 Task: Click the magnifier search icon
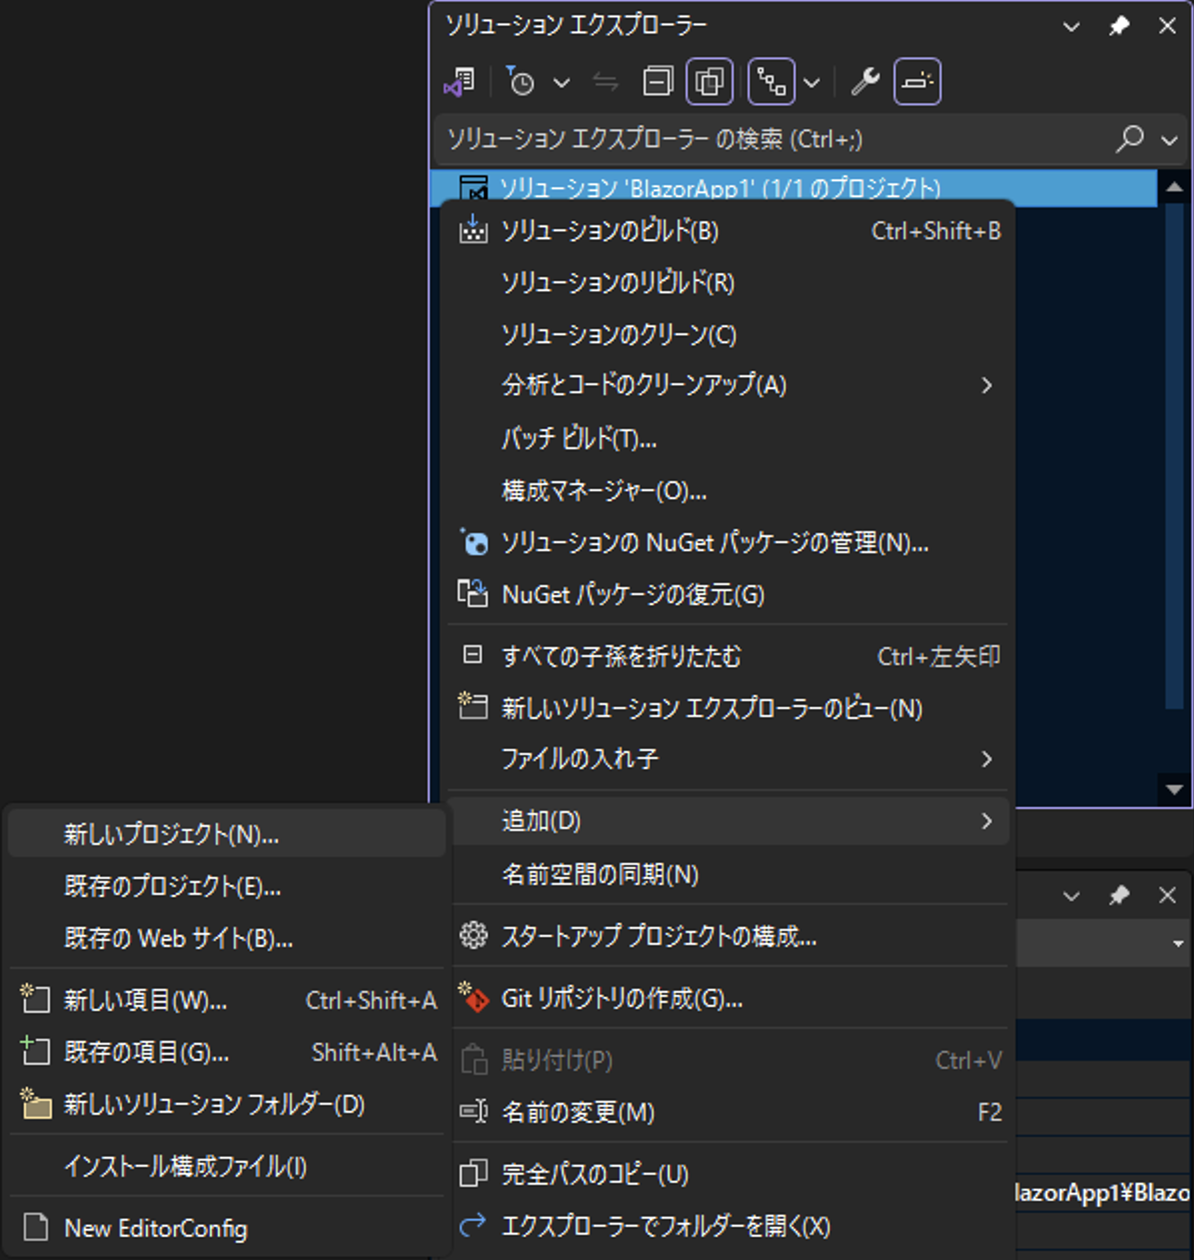1130,138
